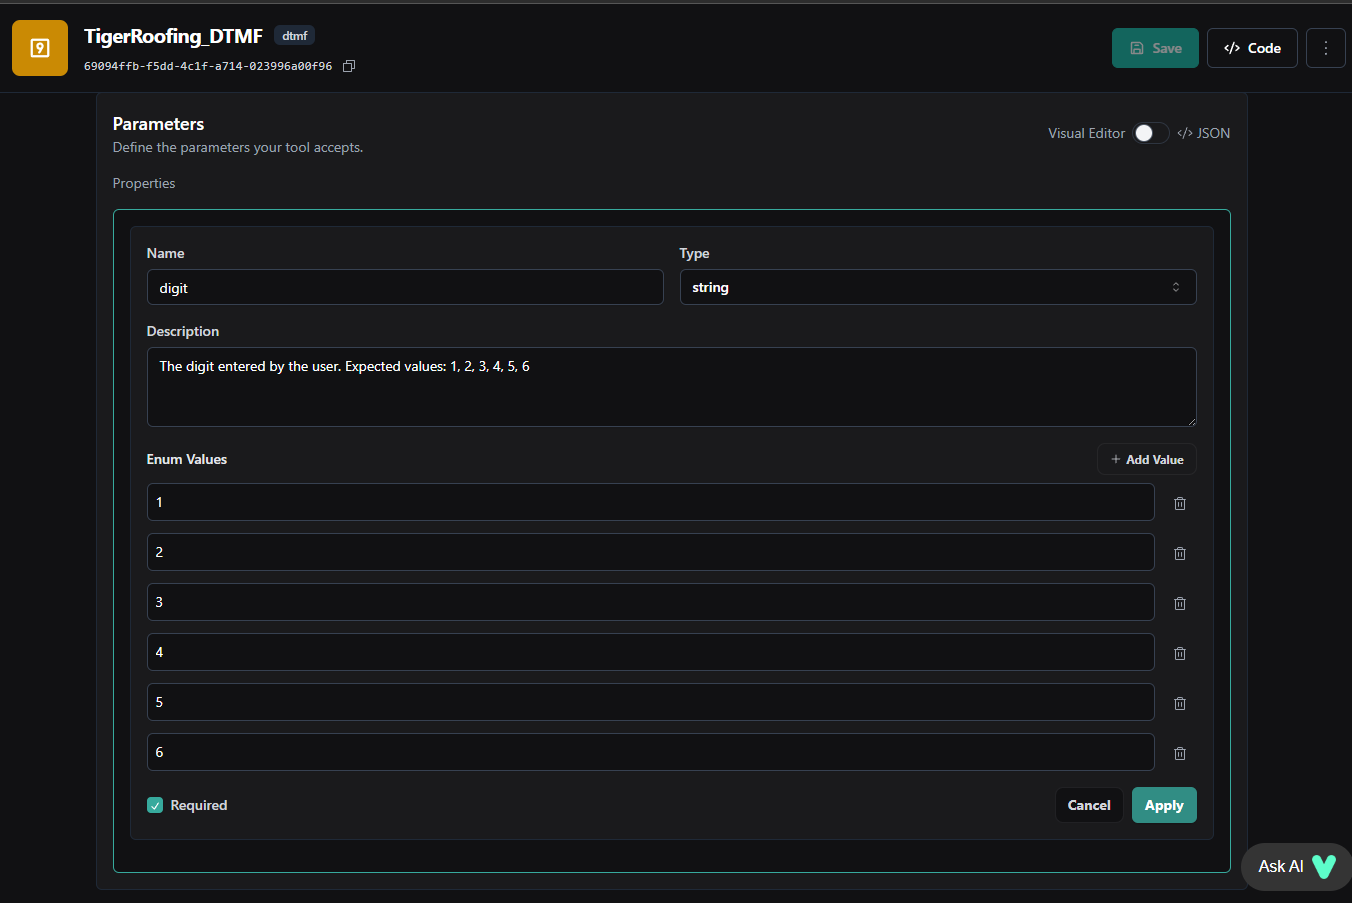The width and height of the screenshot is (1352, 903).
Task: Click the Properties label
Action: click(x=144, y=183)
